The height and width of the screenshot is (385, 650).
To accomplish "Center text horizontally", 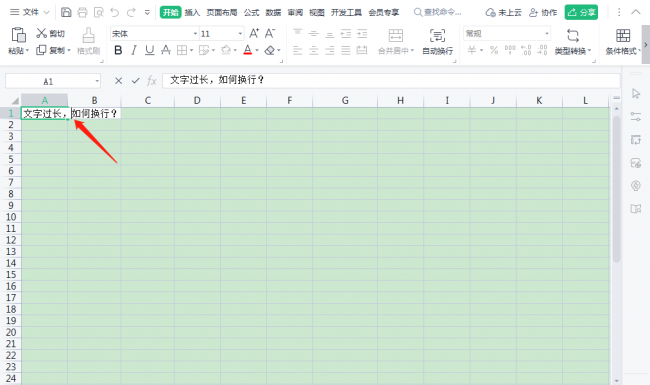I will coord(314,51).
